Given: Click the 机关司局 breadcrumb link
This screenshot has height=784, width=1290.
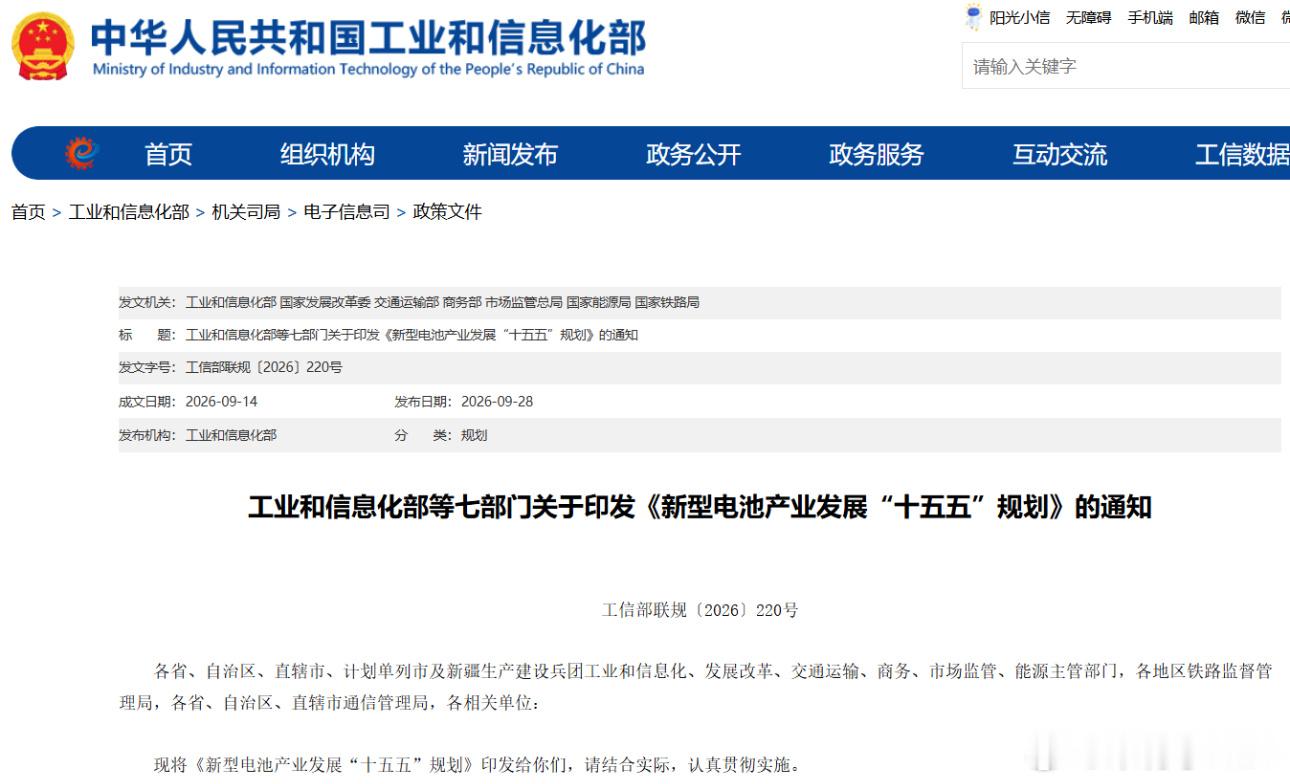Looking at the screenshot, I should click(246, 212).
